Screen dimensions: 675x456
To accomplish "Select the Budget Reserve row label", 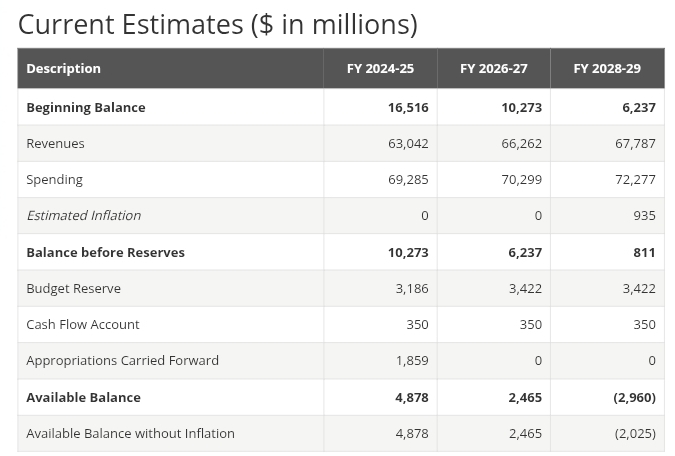I will 73,289.
